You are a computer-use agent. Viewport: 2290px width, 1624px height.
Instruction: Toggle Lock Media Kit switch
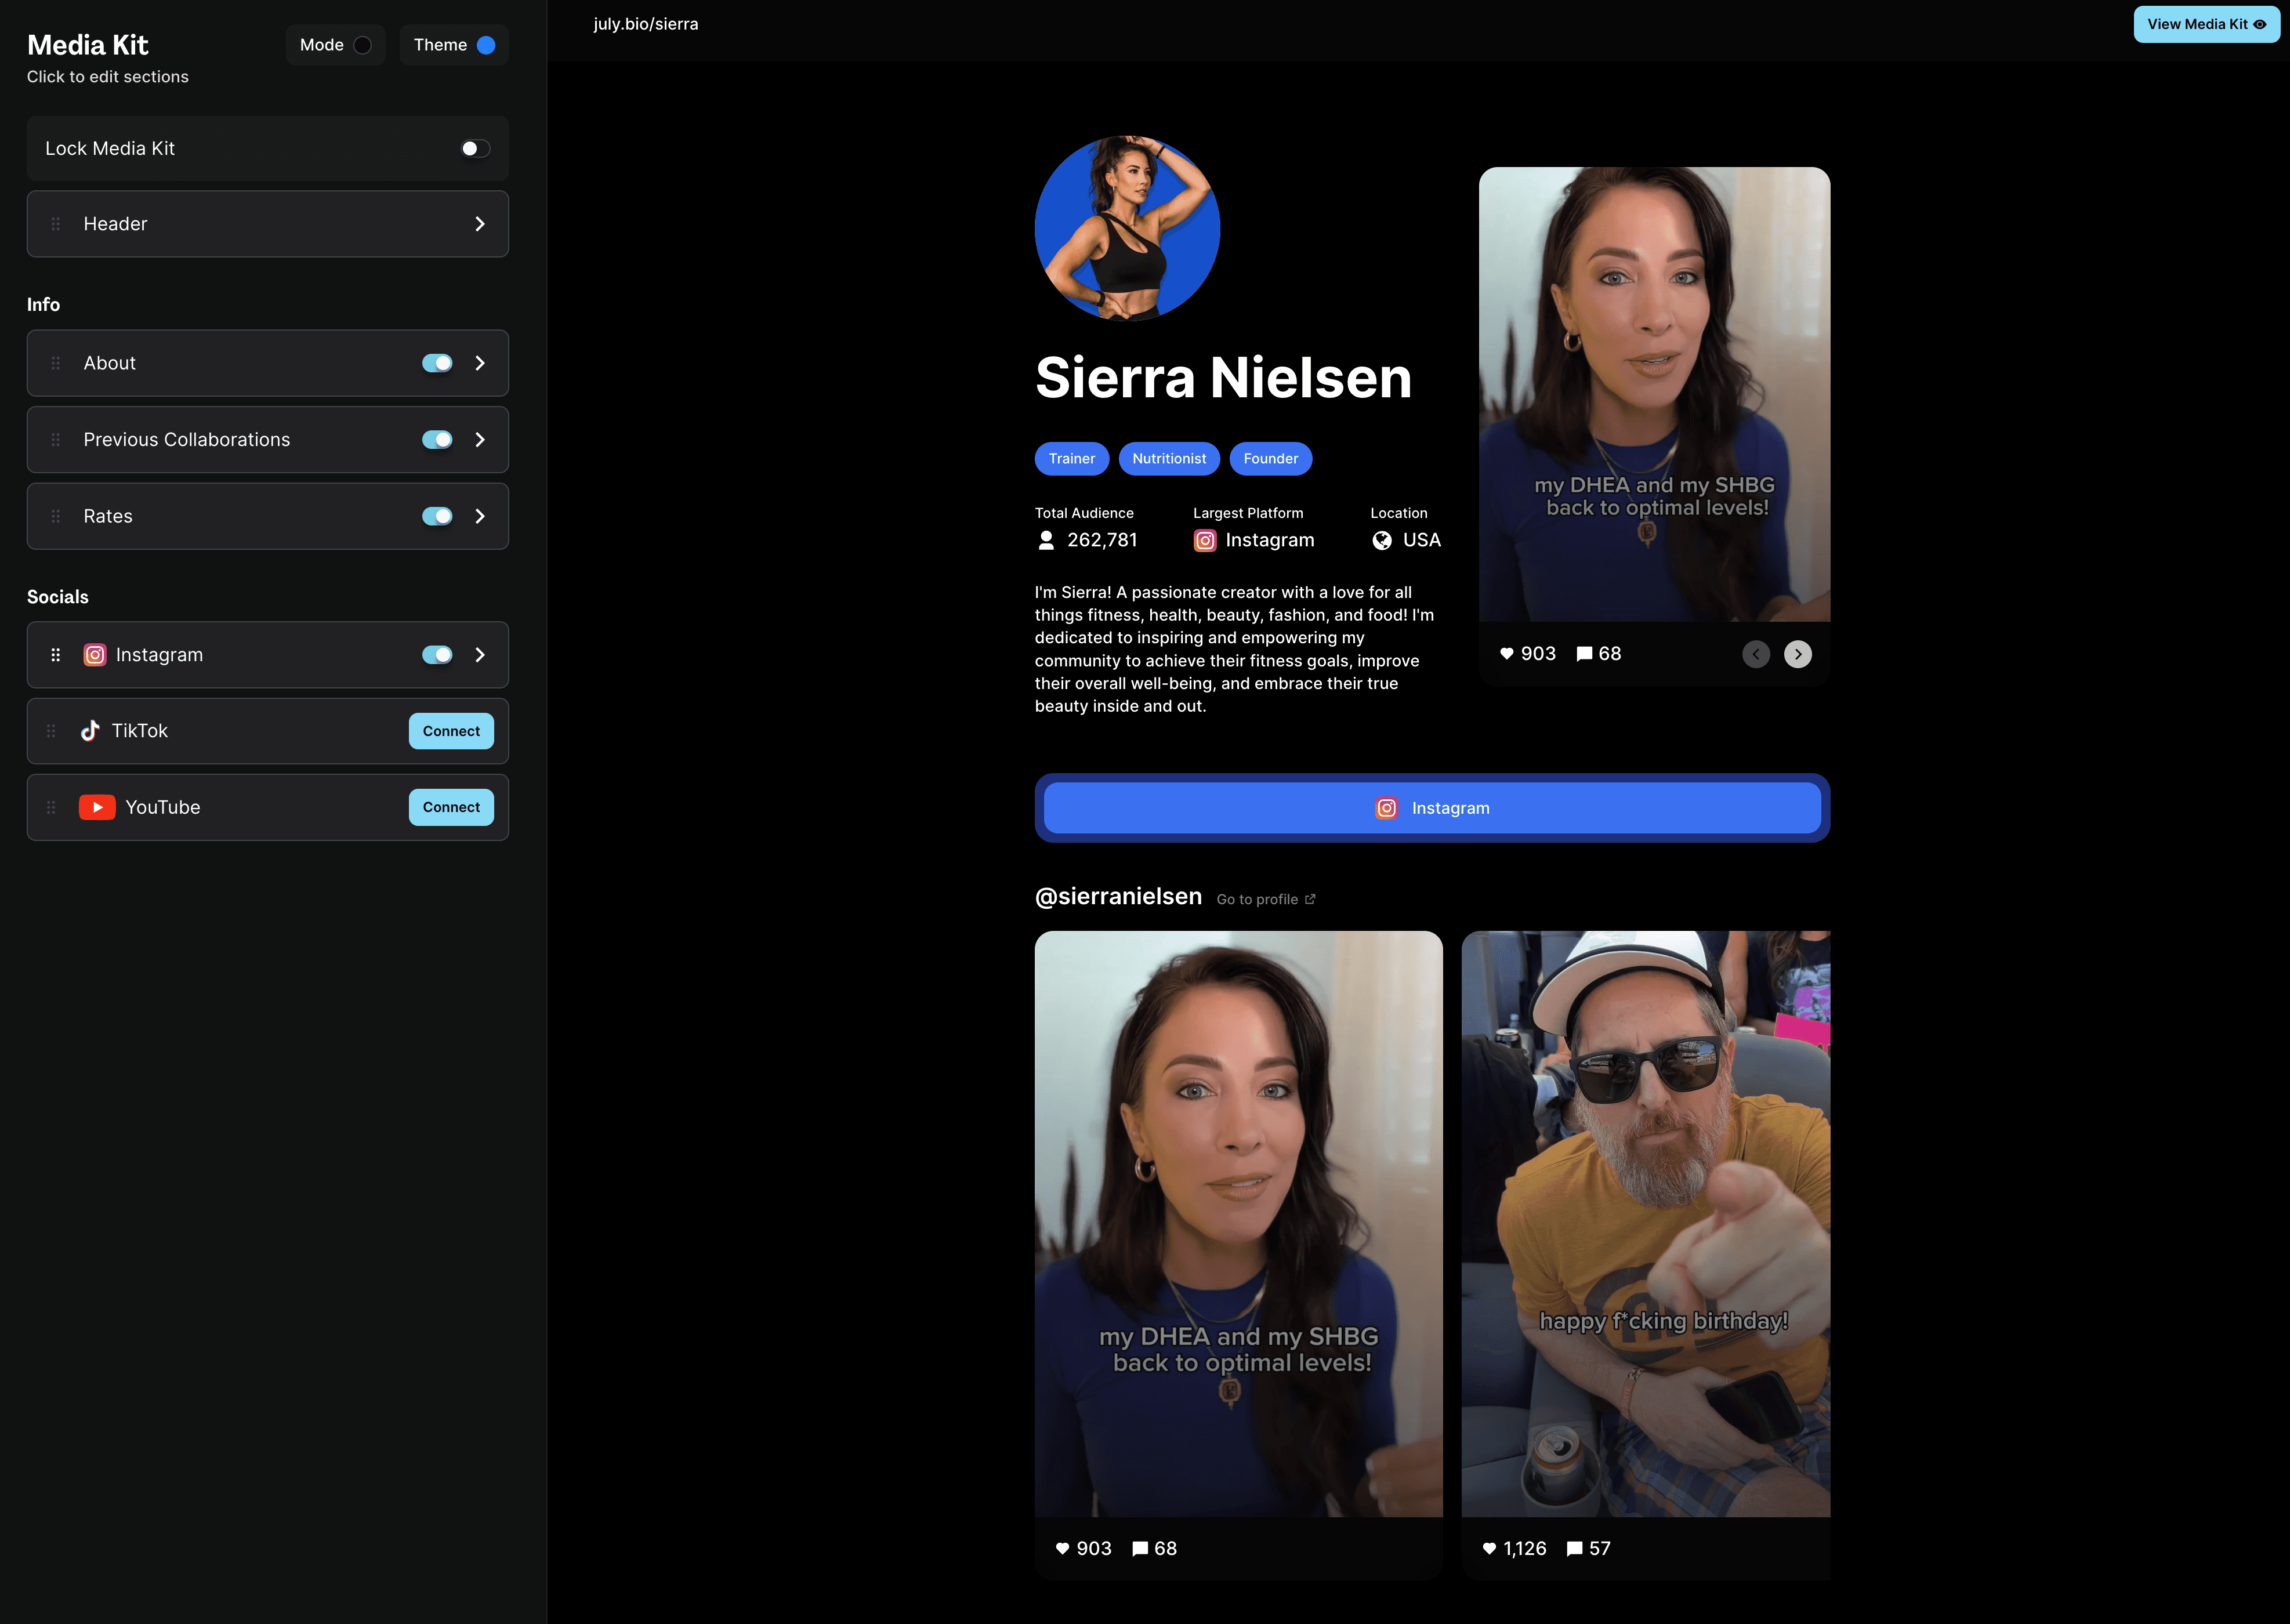(x=475, y=148)
